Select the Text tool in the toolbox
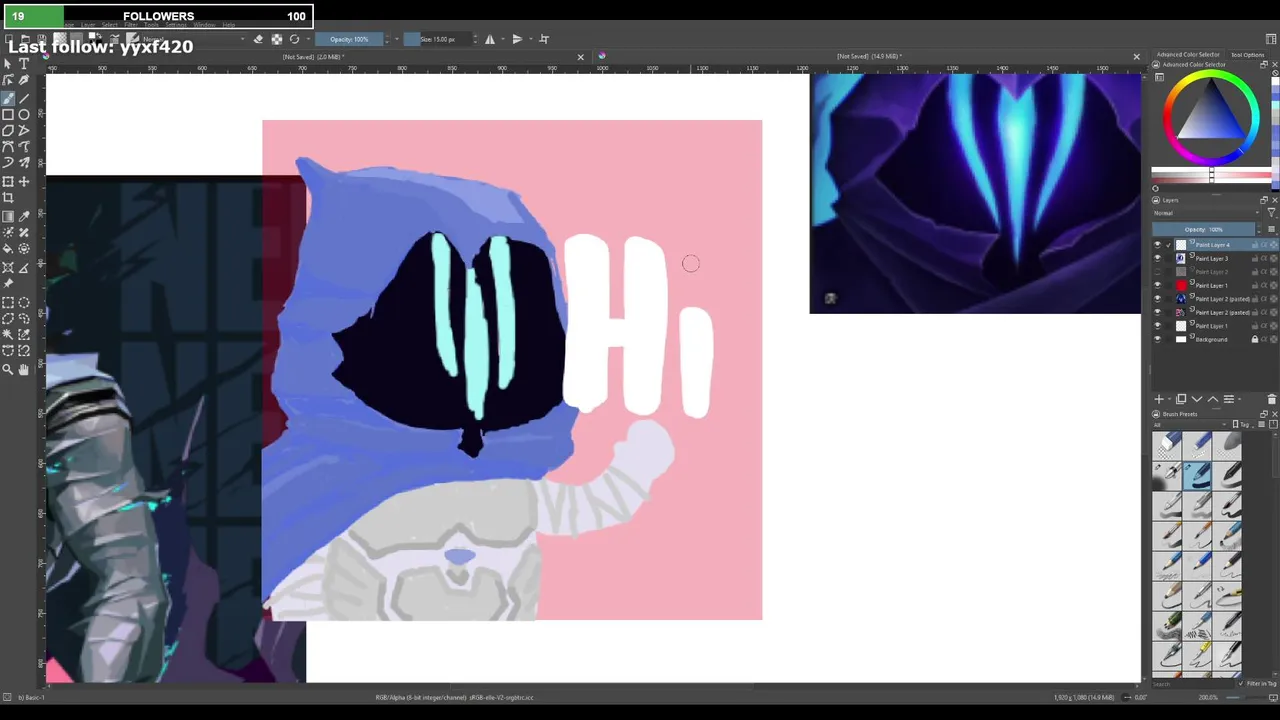 tap(24, 63)
